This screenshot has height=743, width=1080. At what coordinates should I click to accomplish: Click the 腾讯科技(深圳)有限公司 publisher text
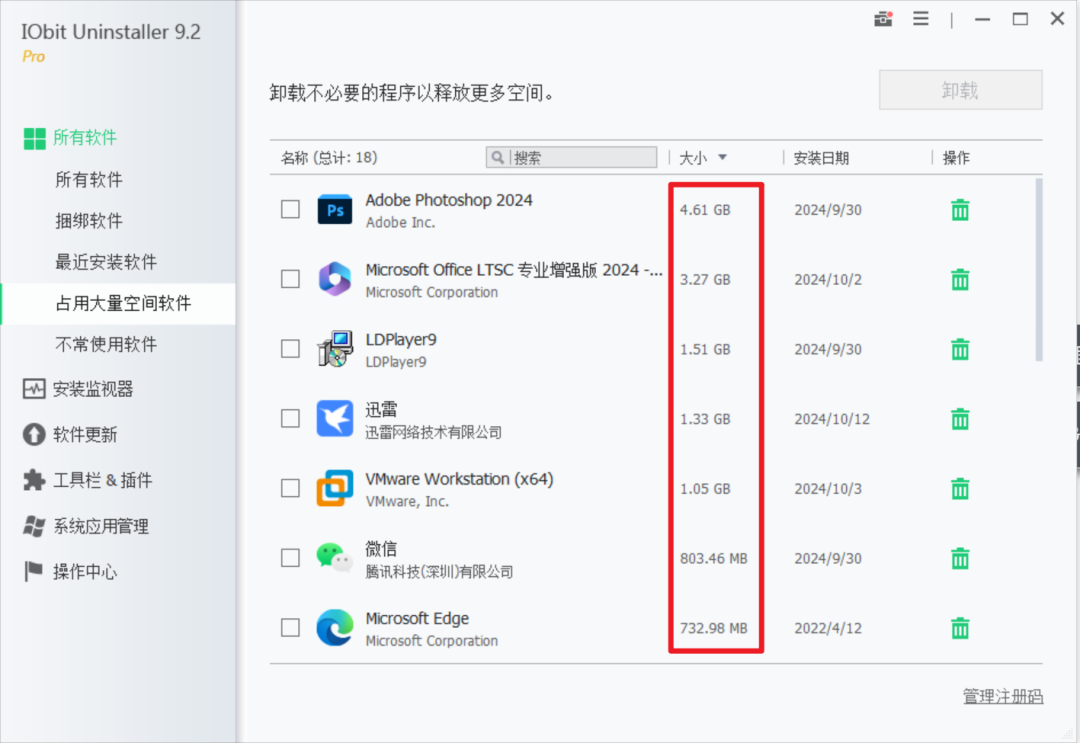point(439,572)
